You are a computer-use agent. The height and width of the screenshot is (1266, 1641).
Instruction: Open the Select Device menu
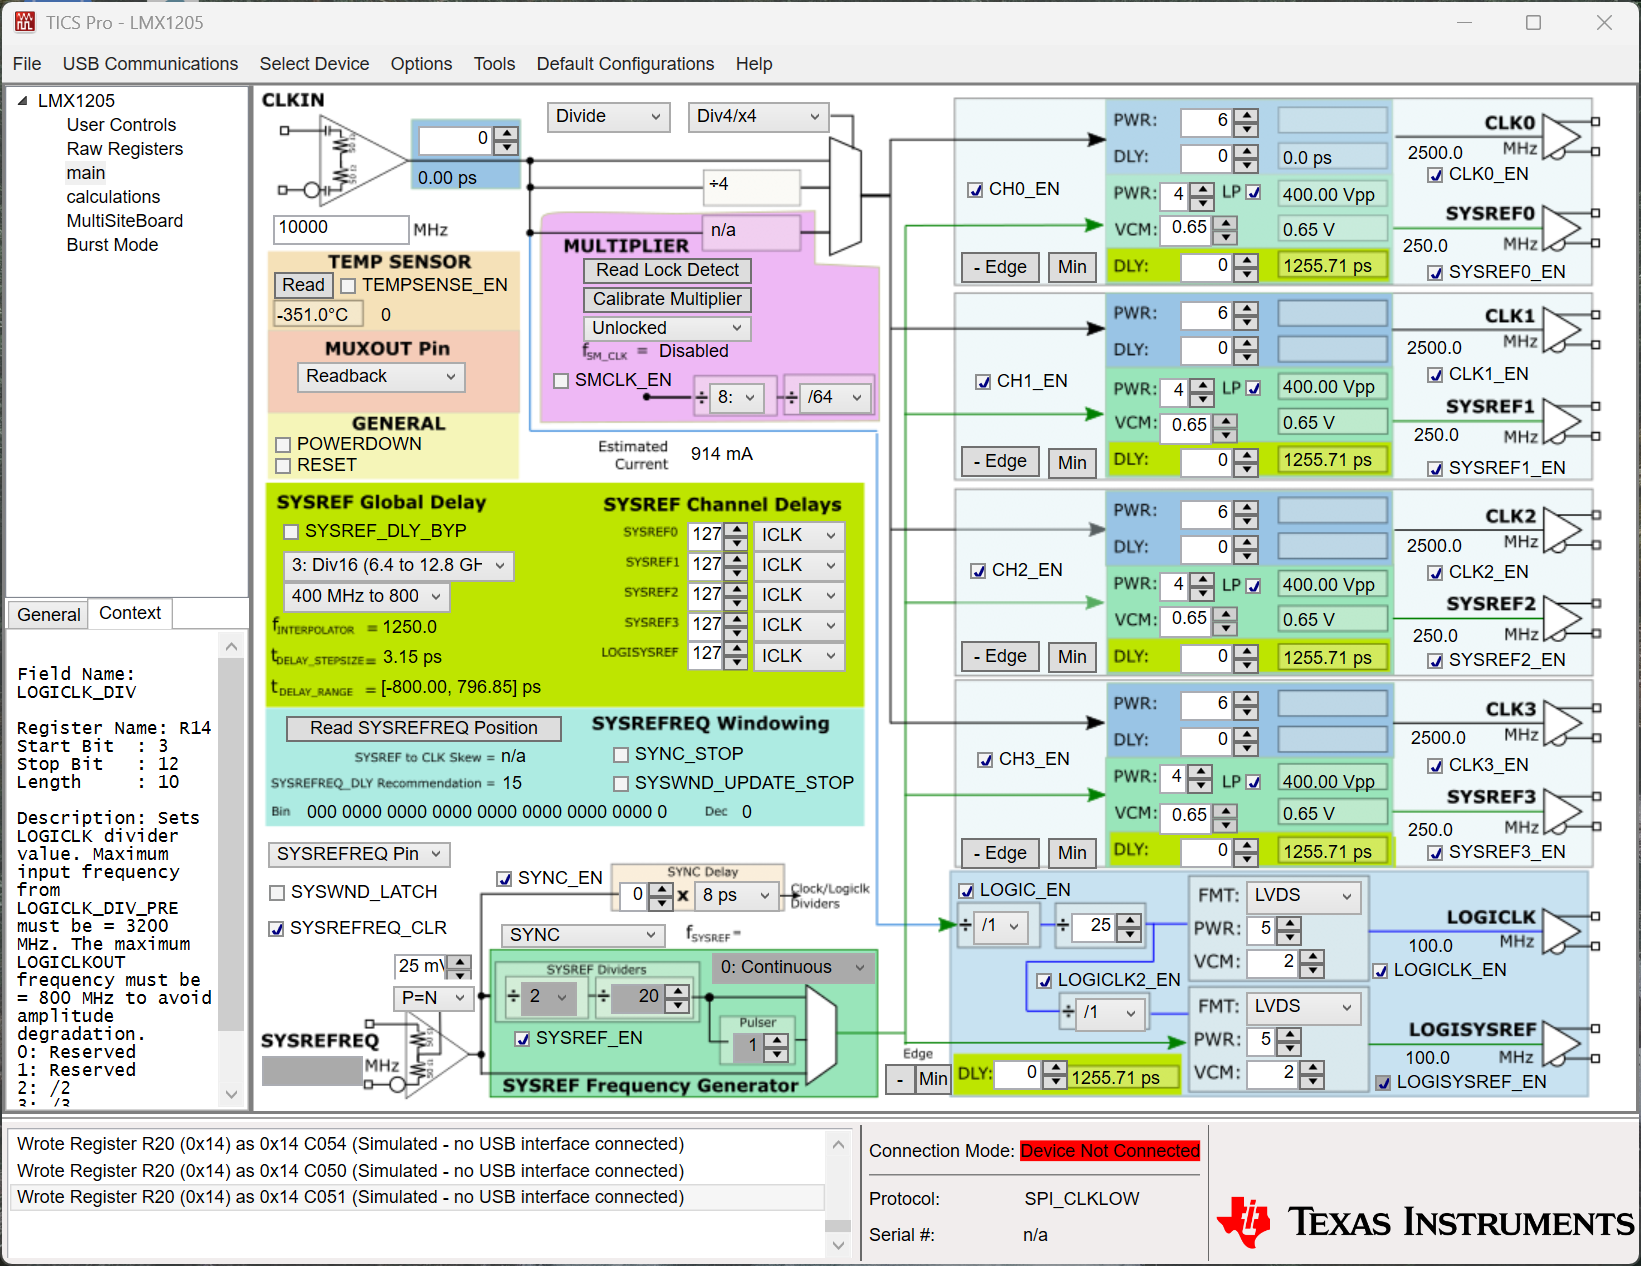[314, 64]
